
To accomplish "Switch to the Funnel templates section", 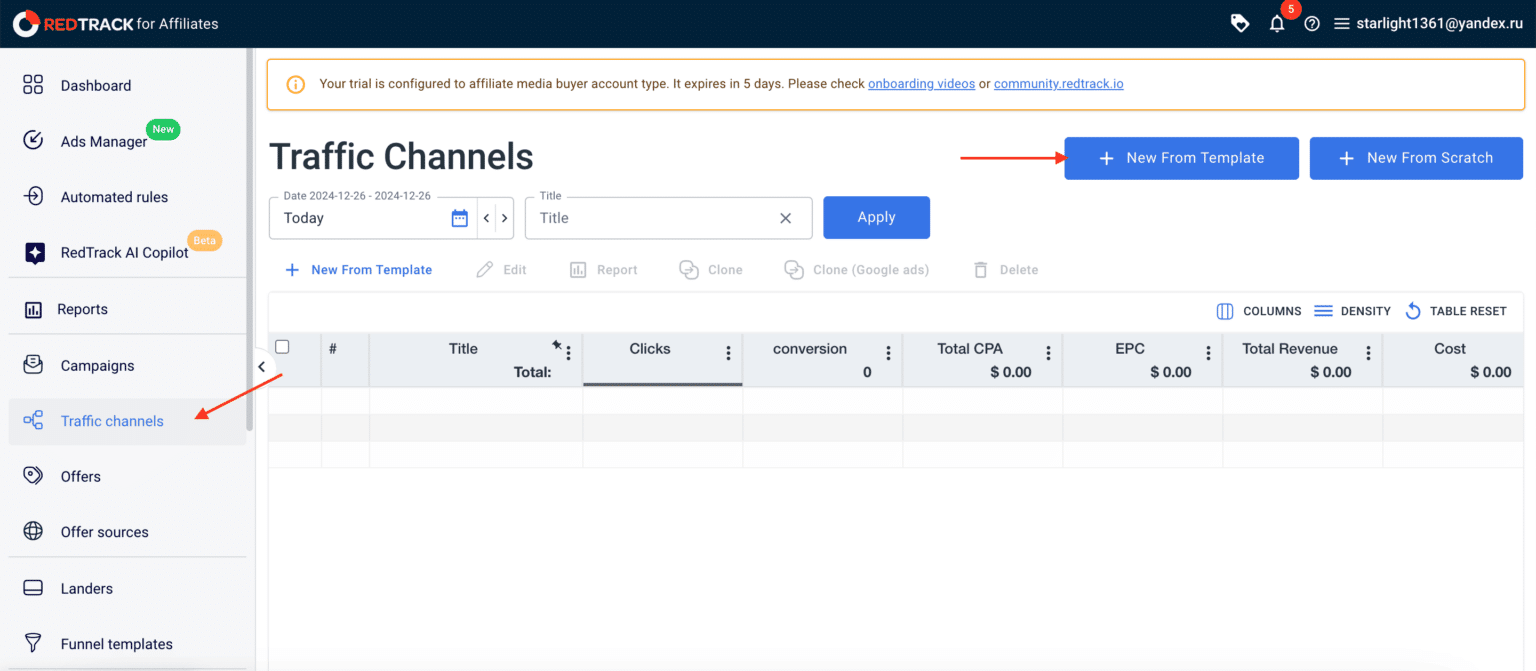I will click(x=116, y=643).
